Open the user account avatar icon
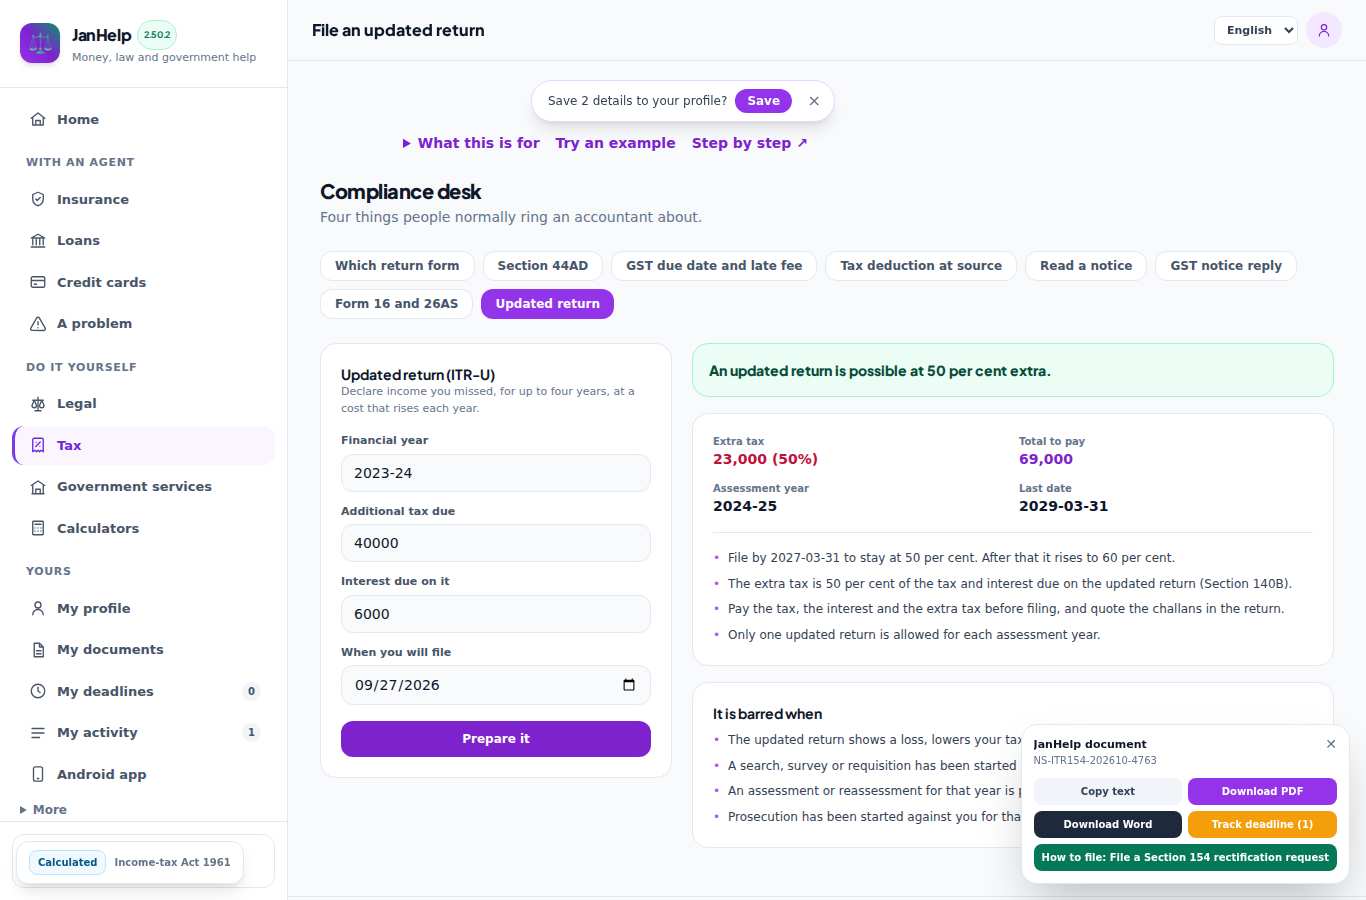1366x900 pixels. click(x=1323, y=30)
